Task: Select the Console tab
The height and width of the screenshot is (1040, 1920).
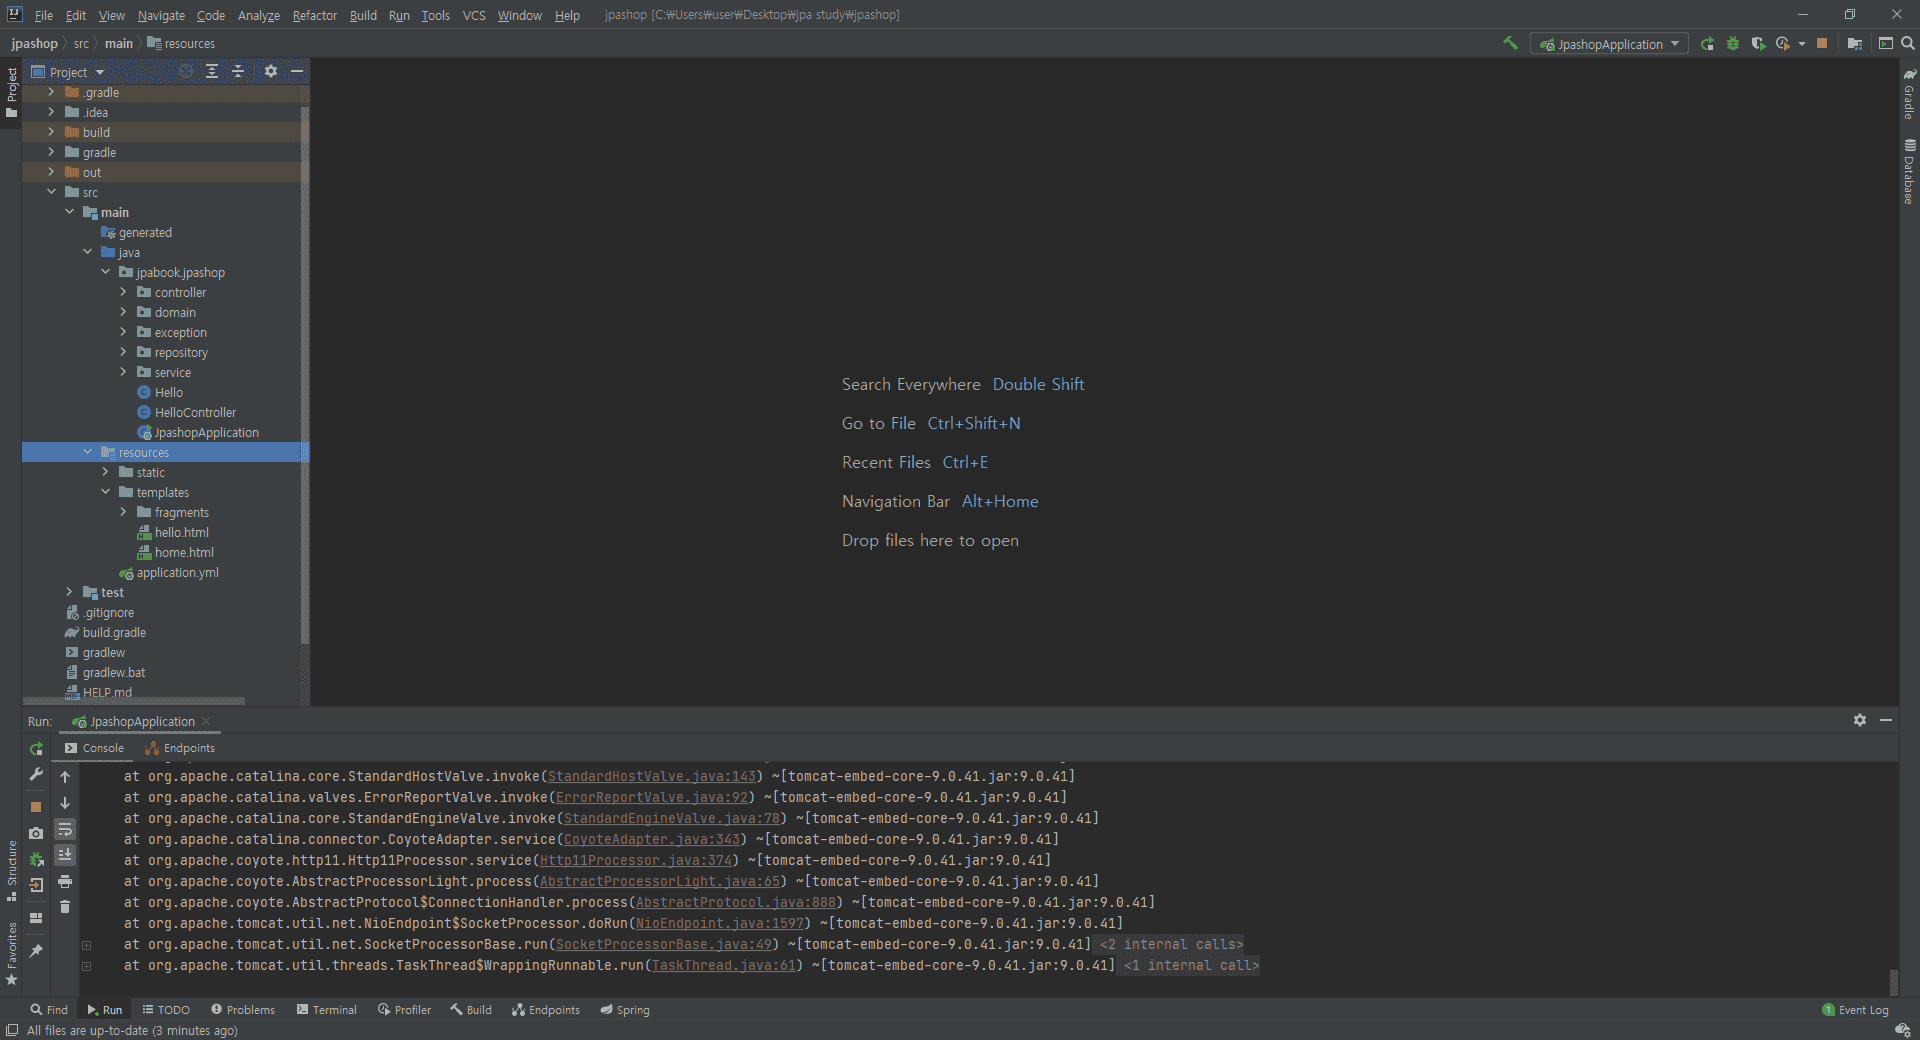Action: click(x=94, y=748)
